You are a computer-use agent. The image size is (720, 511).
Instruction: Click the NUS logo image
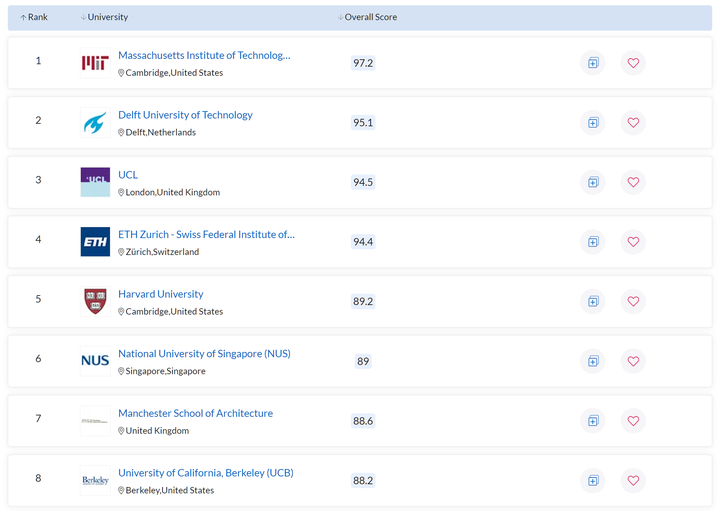click(95, 361)
